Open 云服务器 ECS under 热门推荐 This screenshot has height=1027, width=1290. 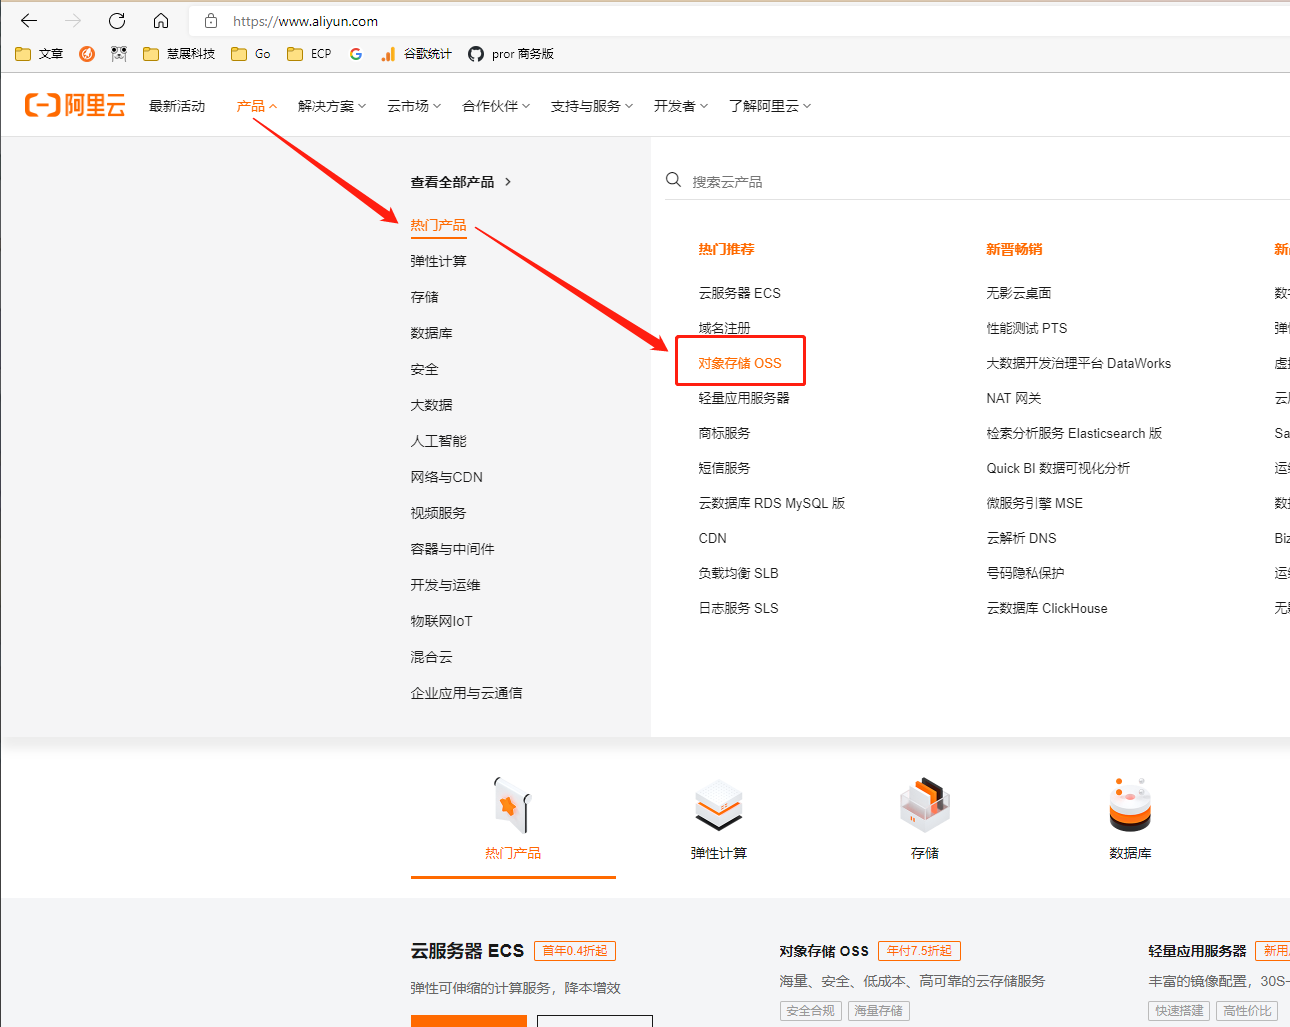[x=739, y=293]
